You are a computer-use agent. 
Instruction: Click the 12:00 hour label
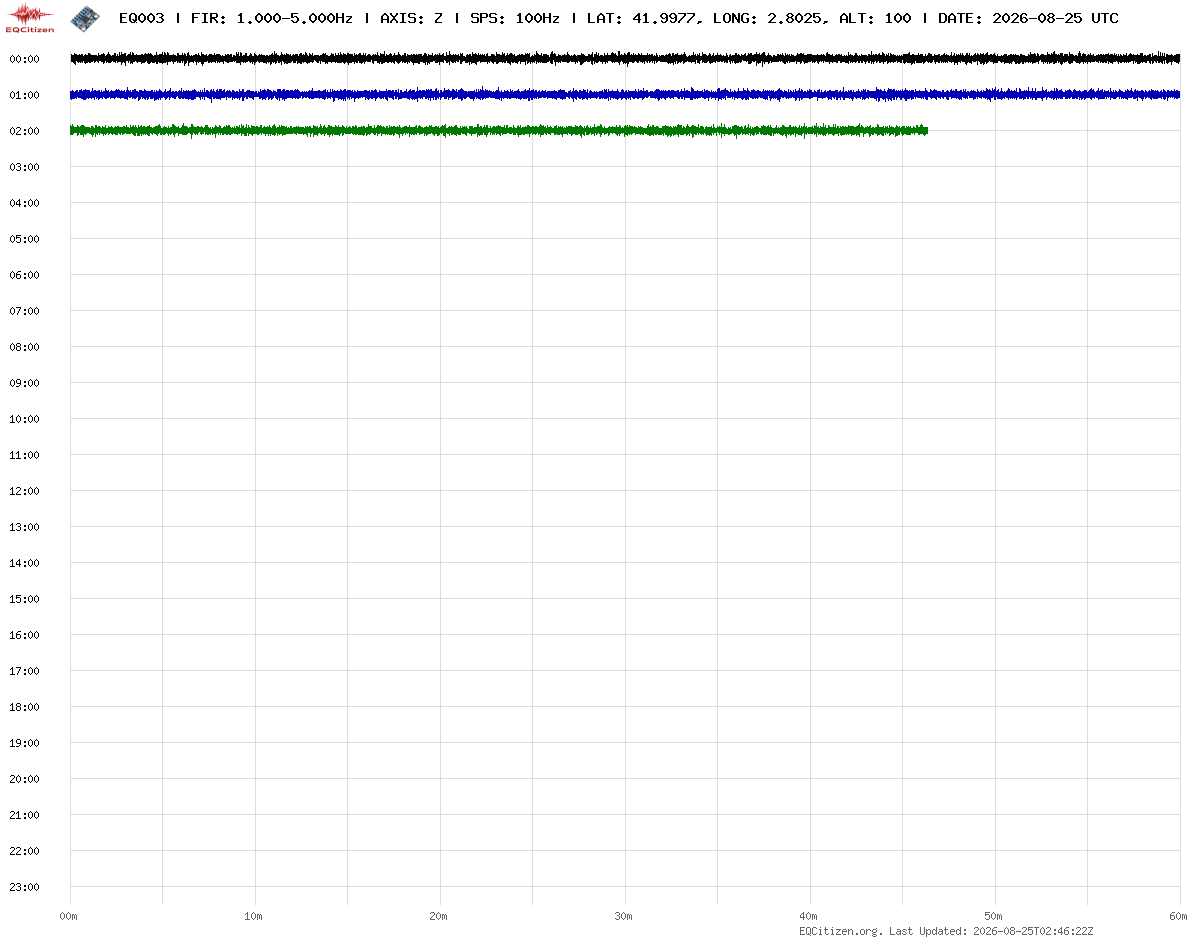[24, 491]
